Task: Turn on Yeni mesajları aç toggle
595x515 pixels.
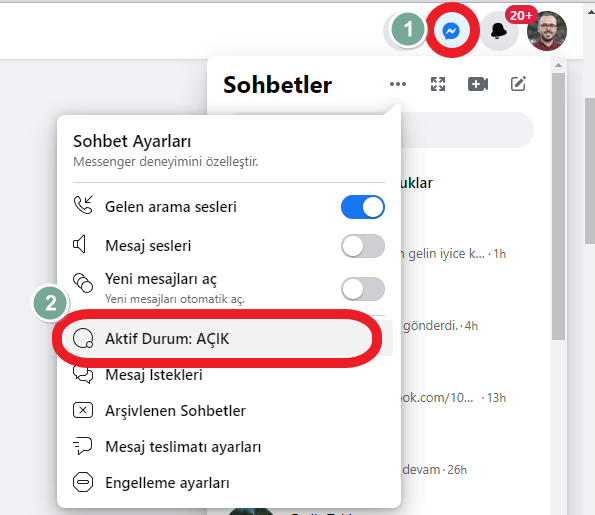Action: (x=363, y=289)
